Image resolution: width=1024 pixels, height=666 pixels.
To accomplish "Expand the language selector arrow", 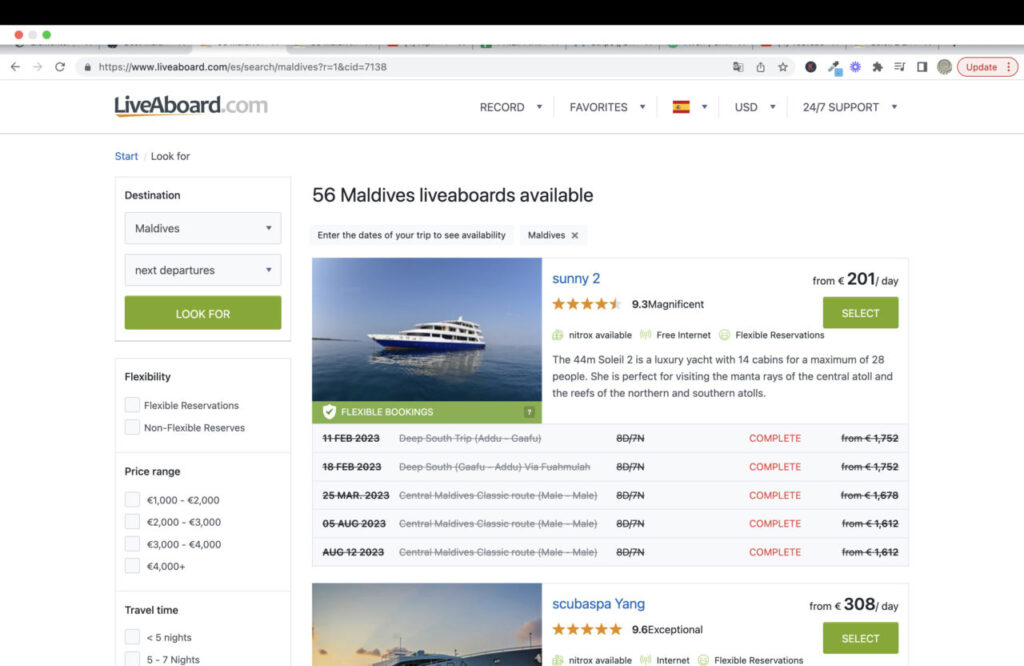I will point(704,107).
